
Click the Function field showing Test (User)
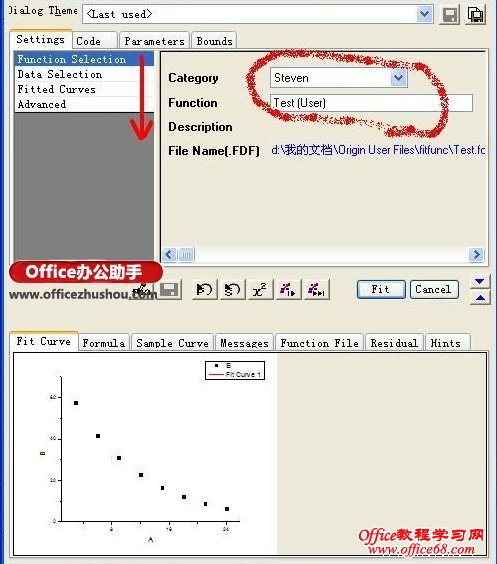tap(371, 103)
